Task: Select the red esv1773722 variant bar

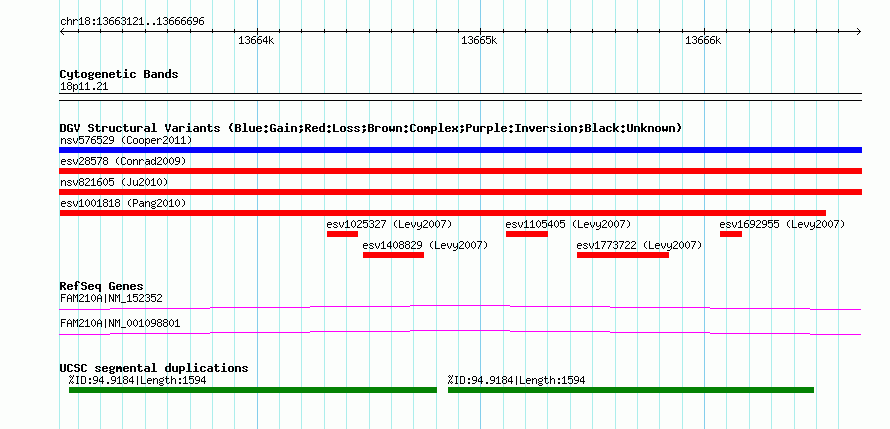Action: point(623,255)
